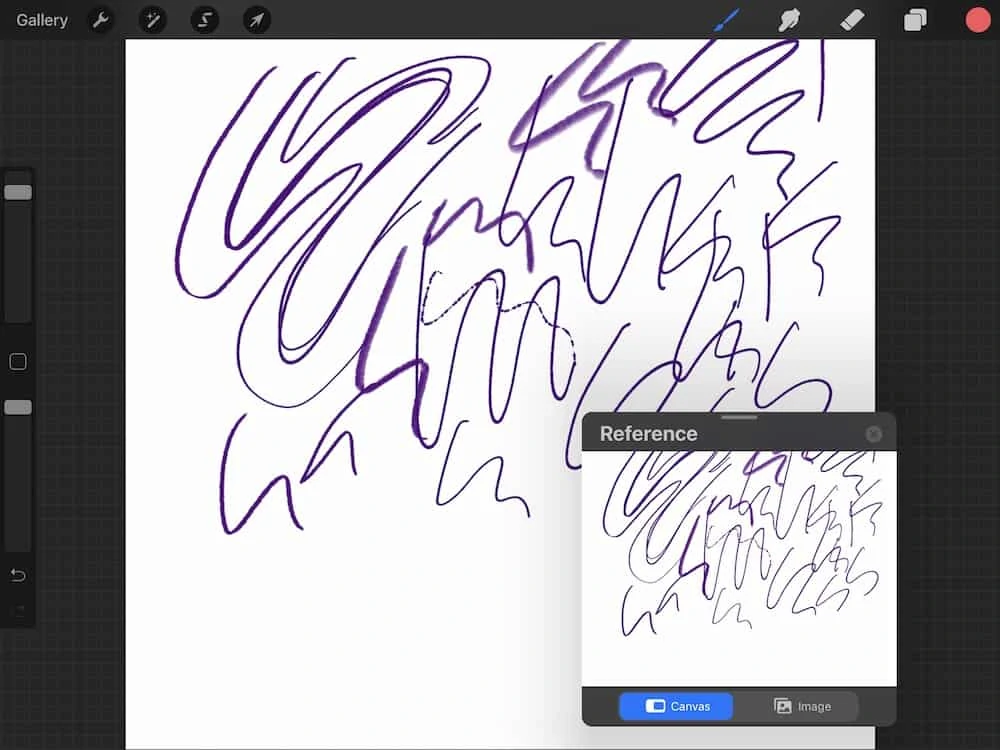Viewport: 1000px width, 750px height.
Task: Open the Layers panel
Action: point(915,20)
